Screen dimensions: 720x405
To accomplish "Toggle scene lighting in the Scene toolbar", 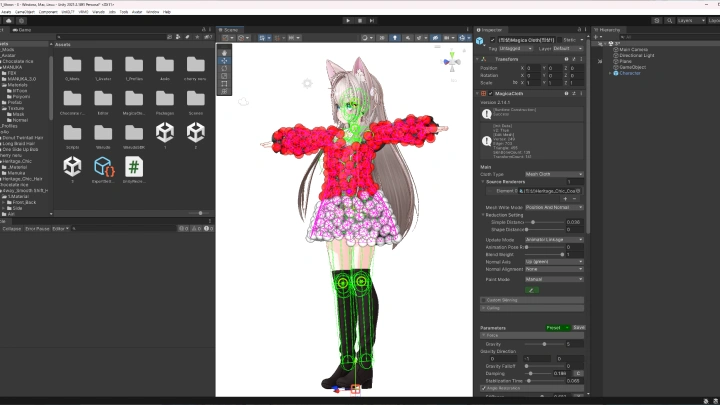I will [x=395, y=38].
